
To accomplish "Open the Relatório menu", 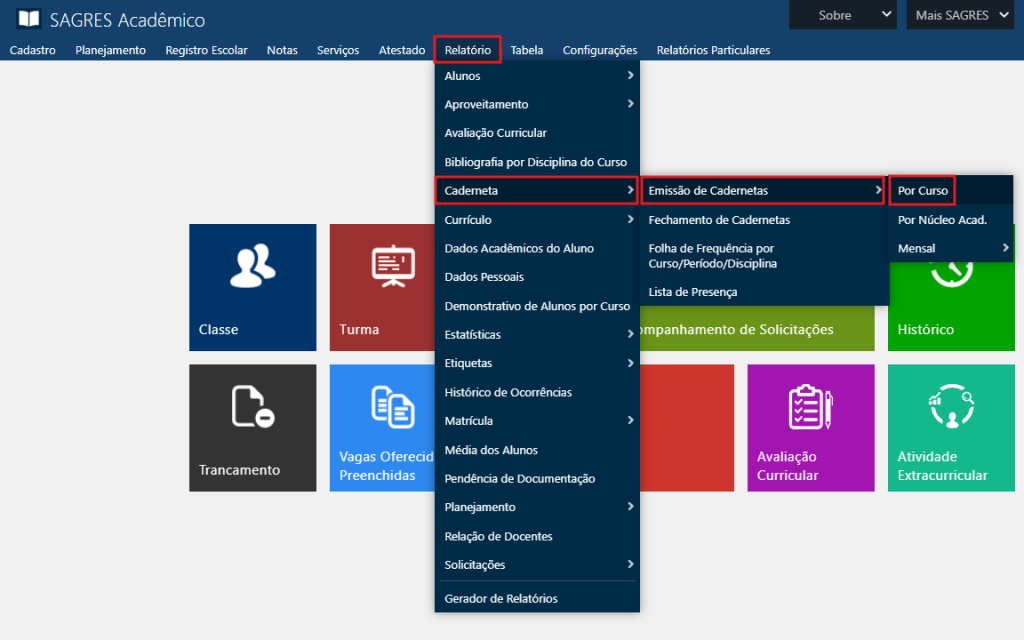I will (x=467, y=50).
